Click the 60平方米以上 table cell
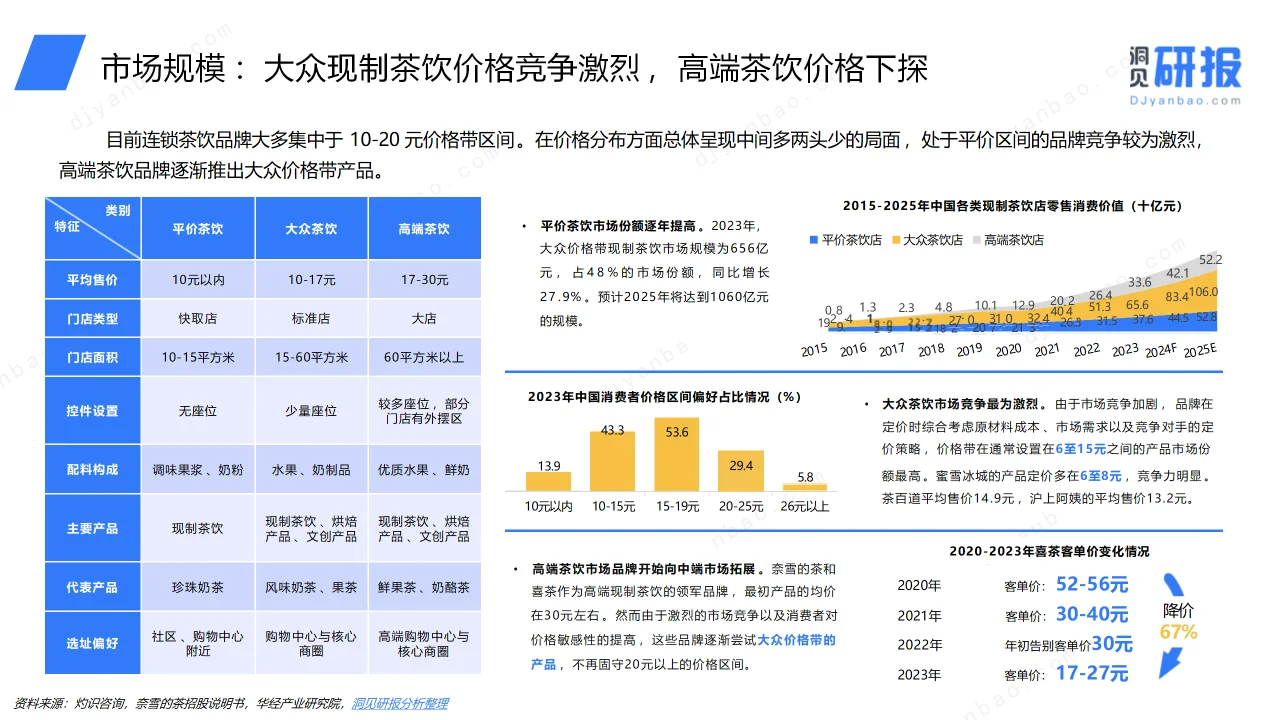Screen dimensions: 1280x720 tap(424, 357)
